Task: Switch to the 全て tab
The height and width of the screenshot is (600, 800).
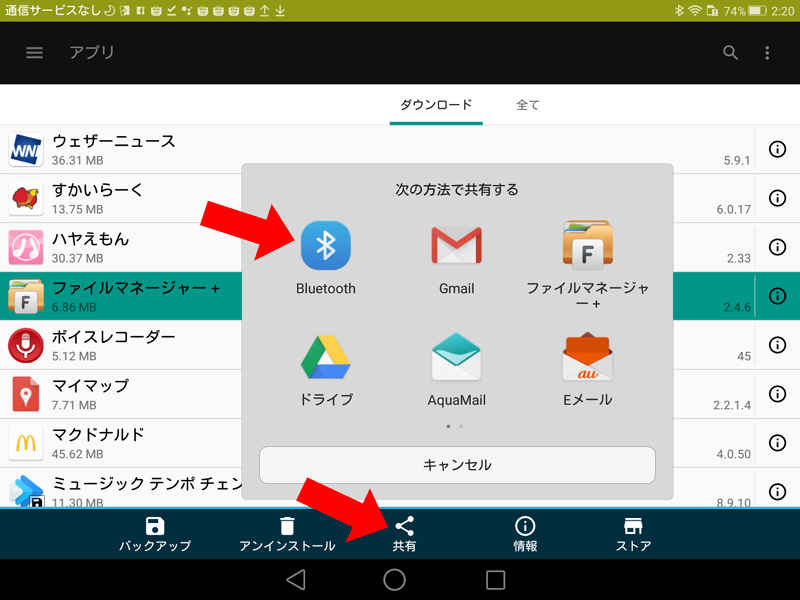Action: pos(528,105)
